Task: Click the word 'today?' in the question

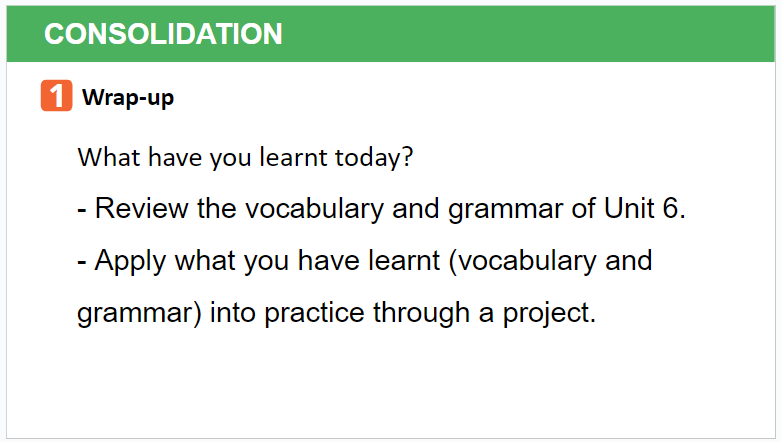Action: coord(374,158)
